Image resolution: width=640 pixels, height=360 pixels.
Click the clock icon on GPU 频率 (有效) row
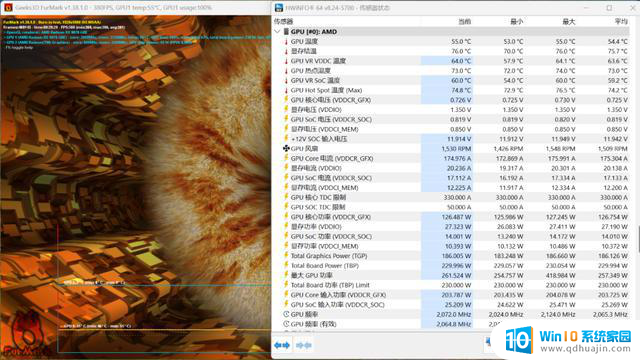[286, 324]
